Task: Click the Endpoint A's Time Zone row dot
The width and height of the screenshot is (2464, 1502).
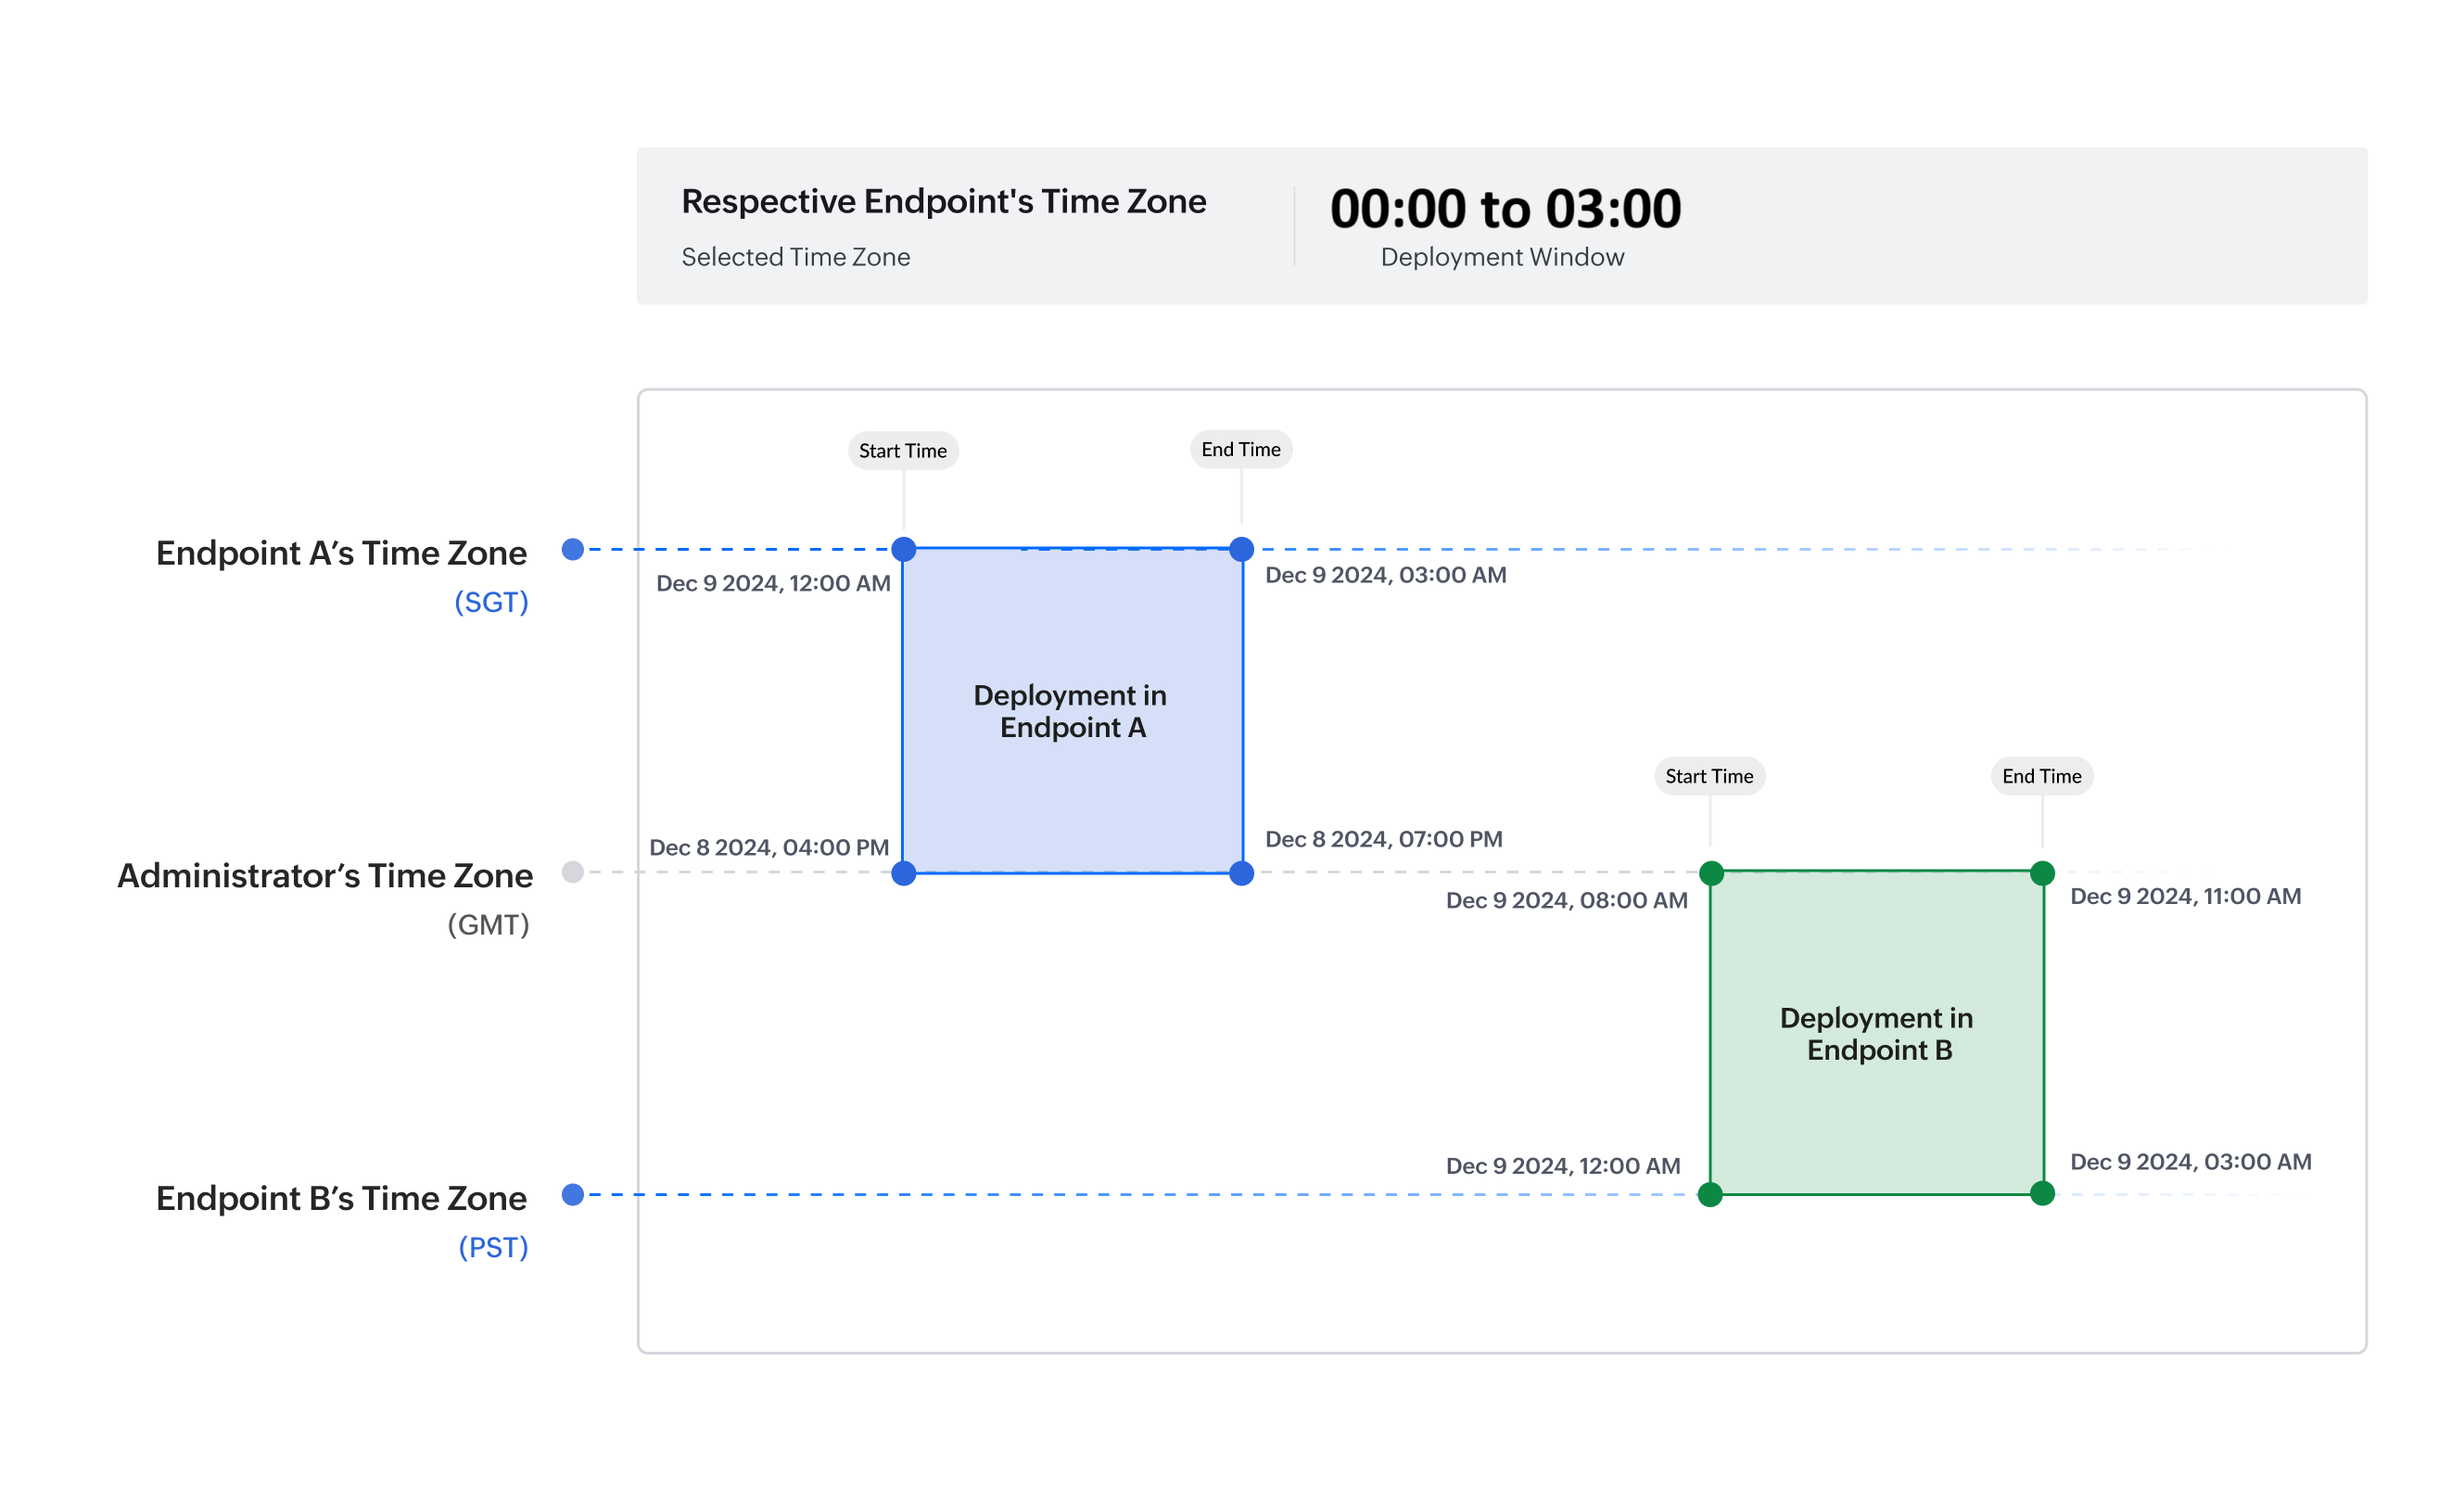Action: pos(573,549)
